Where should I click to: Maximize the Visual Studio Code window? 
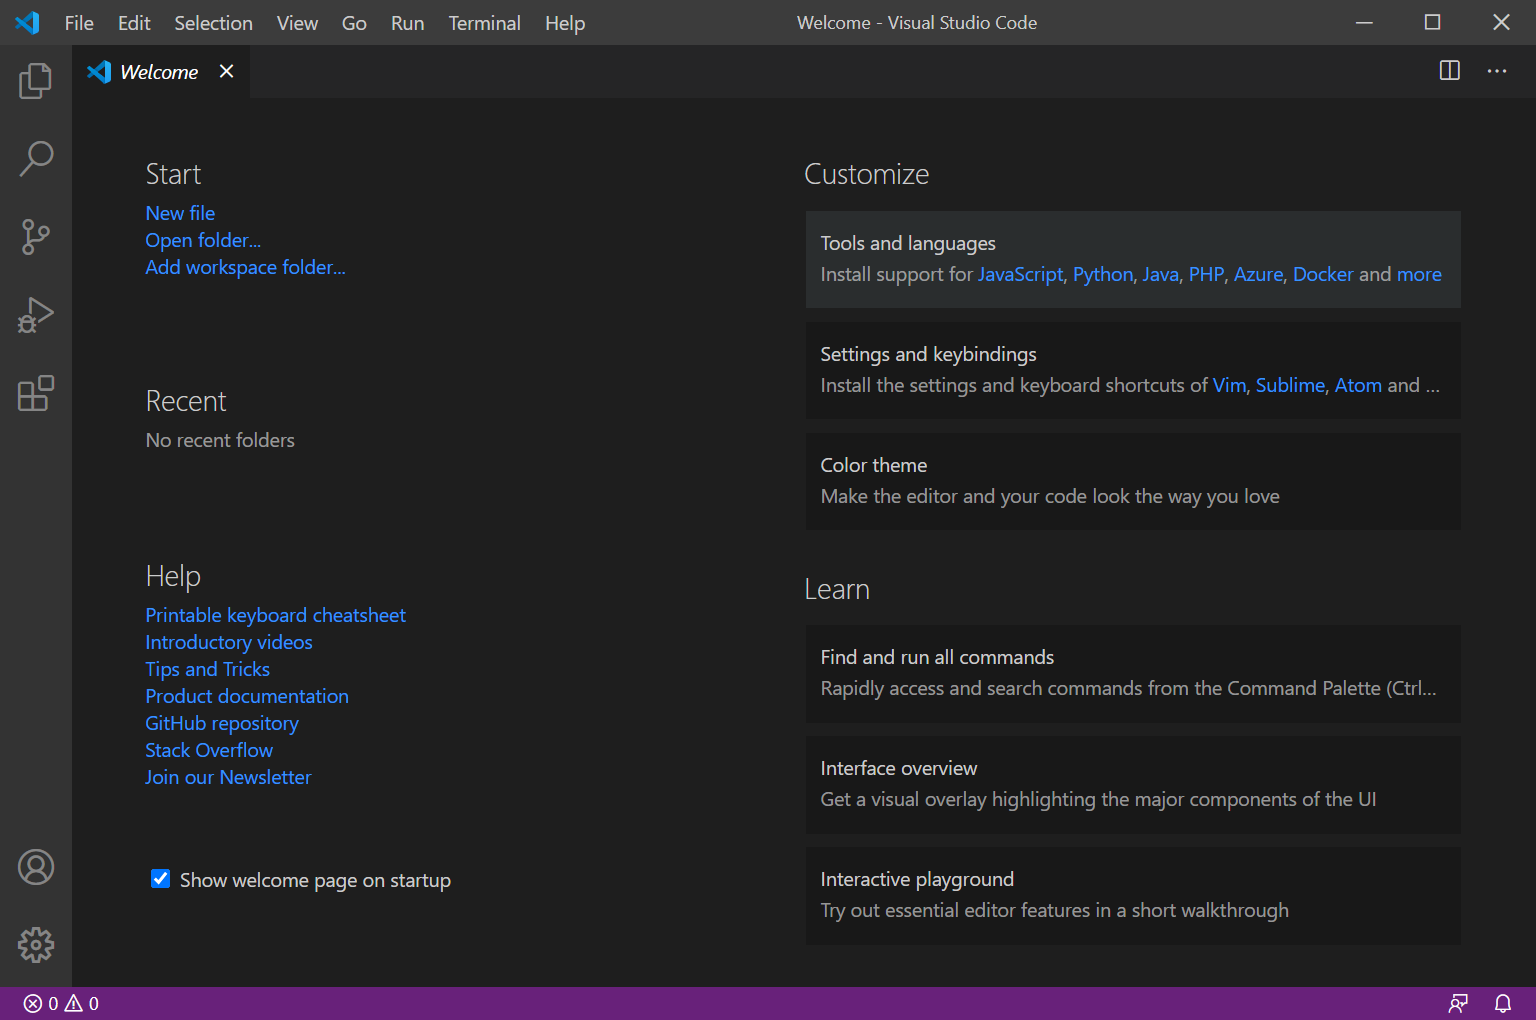pyautogui.click(x=1432, y=22)
